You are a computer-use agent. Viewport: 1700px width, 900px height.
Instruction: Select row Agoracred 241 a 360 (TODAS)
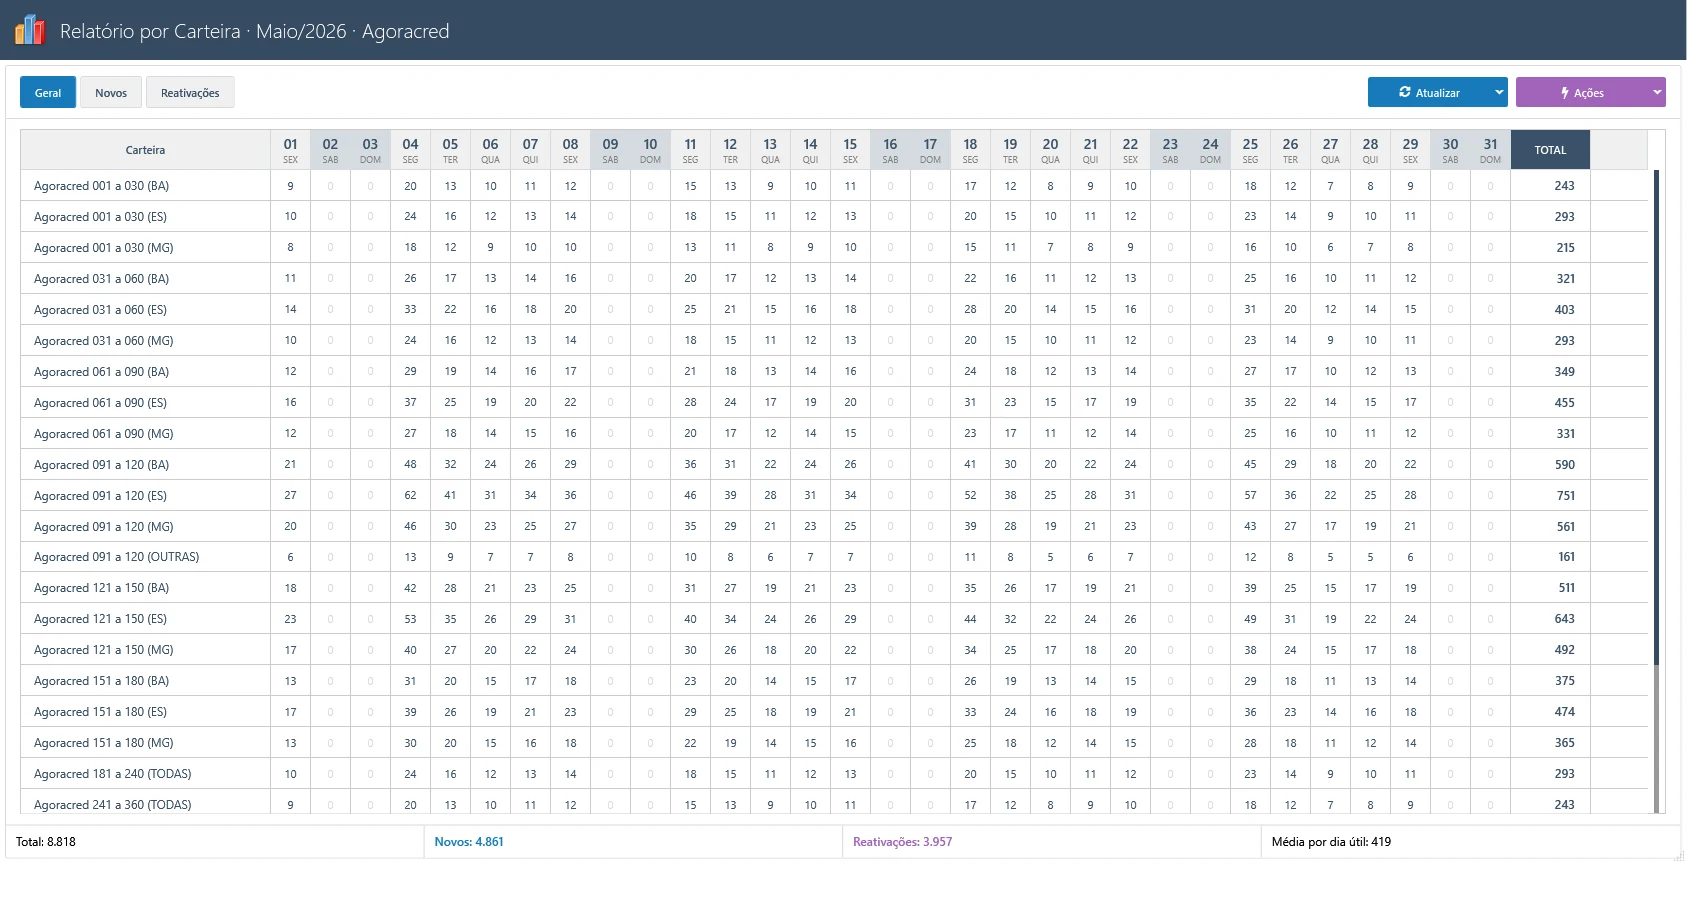click(x=834, y=803)
